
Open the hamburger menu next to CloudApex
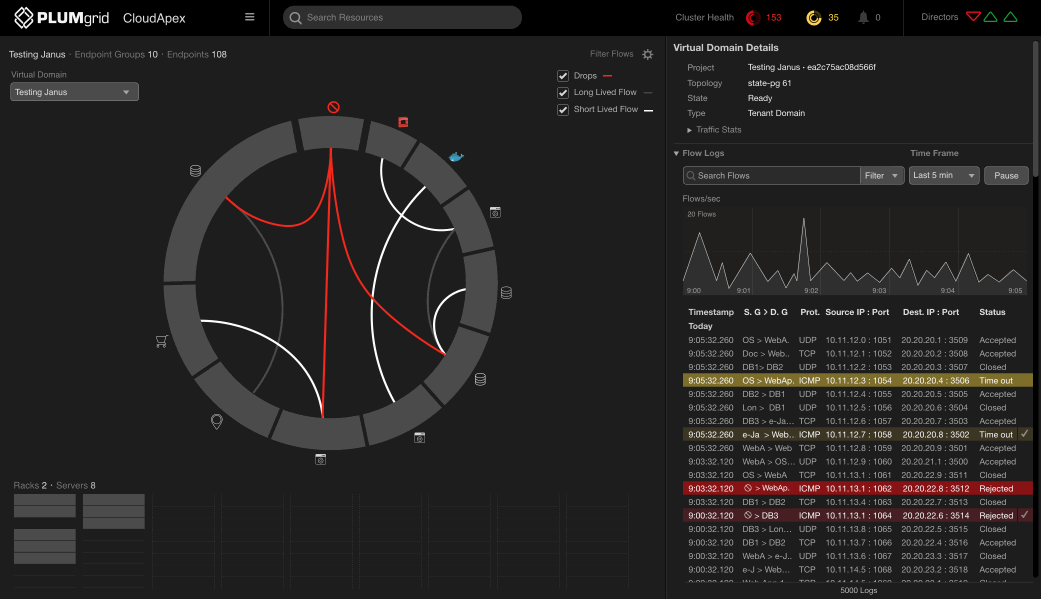point(249,17)
